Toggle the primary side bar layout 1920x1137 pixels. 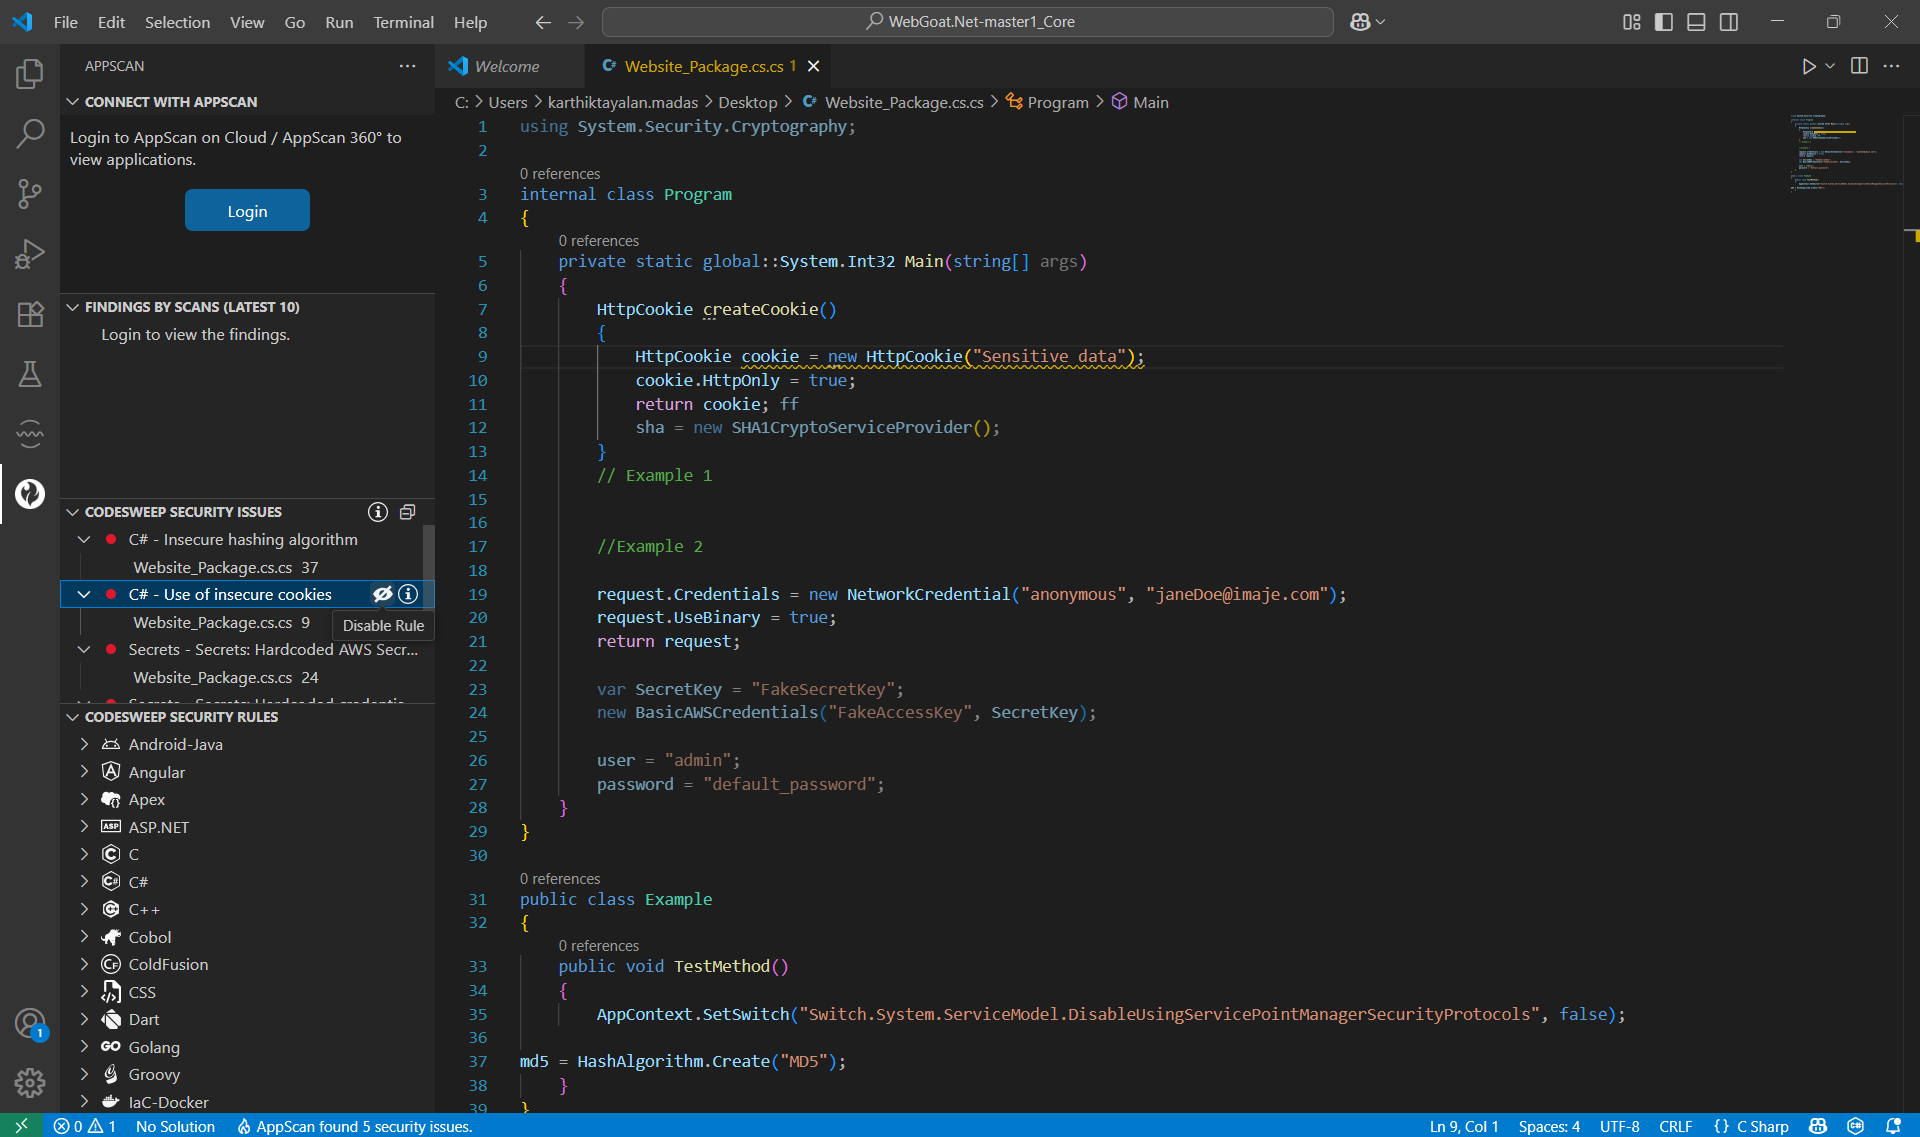(x=1664, y=22)
